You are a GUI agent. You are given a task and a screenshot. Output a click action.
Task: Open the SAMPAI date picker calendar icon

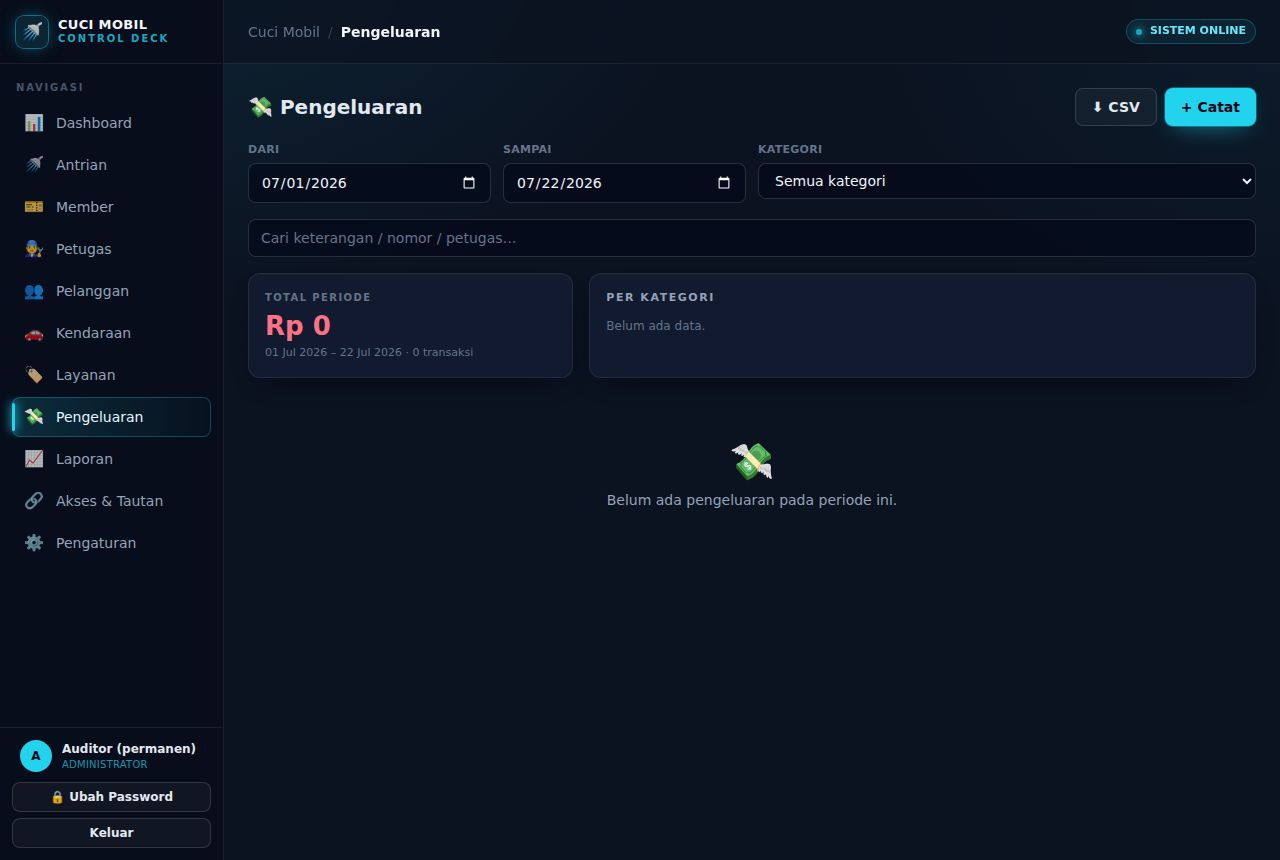pos(724,183)
